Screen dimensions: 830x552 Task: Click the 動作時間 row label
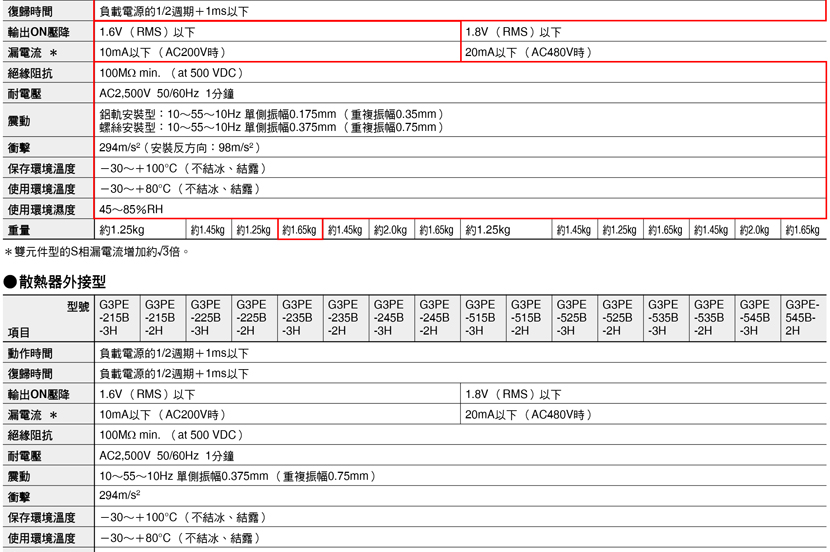(x=30, y=353)
